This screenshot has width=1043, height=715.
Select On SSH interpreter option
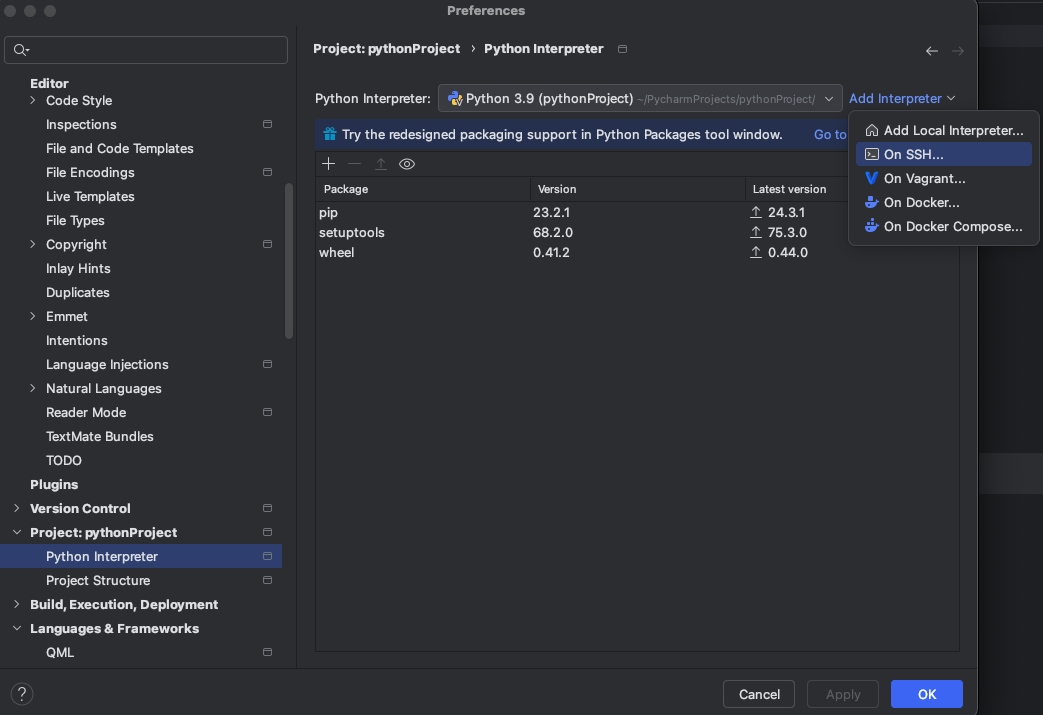[943, 154]
